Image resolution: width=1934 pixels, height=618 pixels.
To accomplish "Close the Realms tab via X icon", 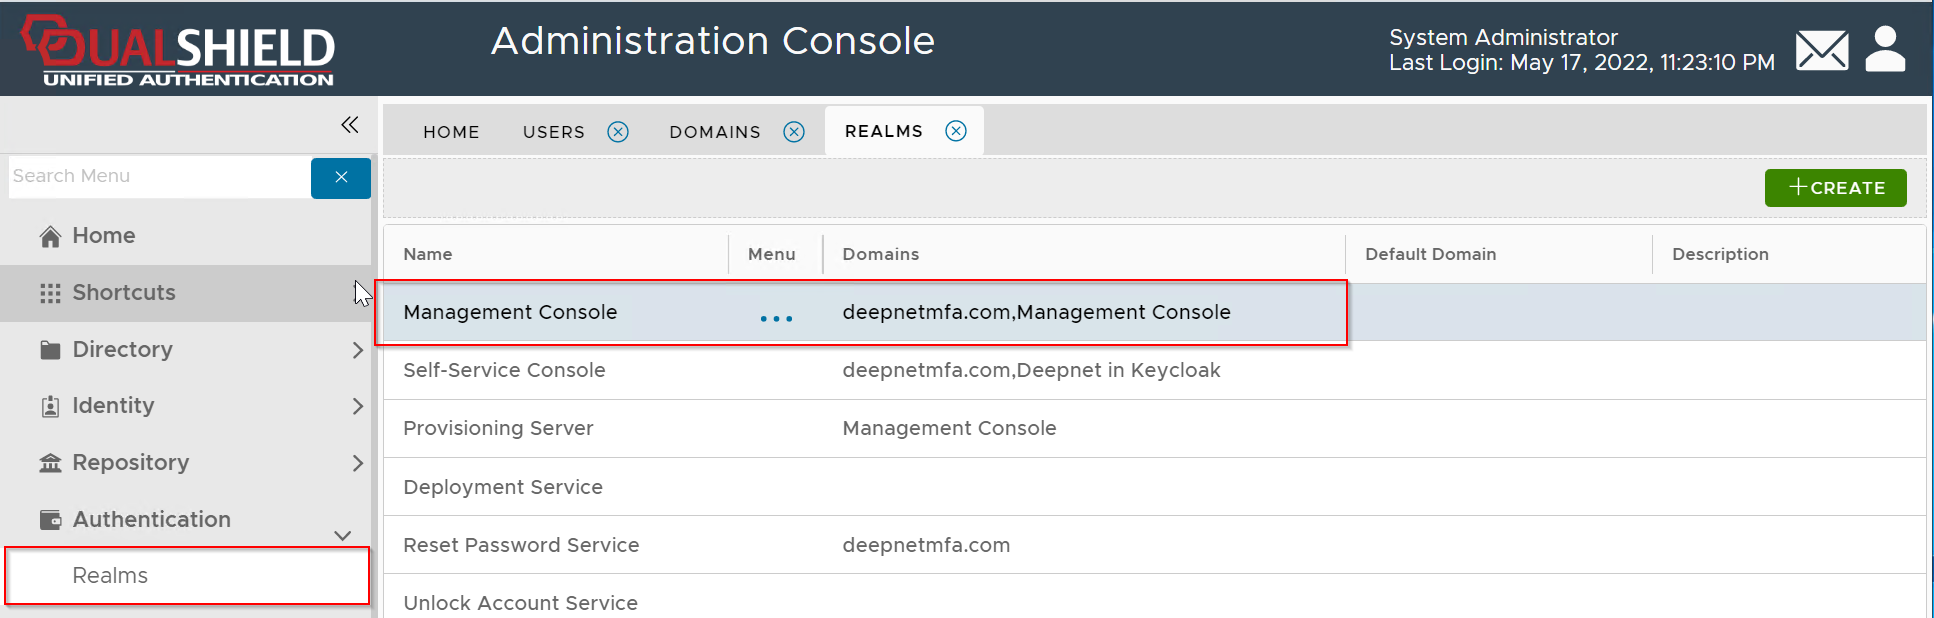I will tap(956, 131).
